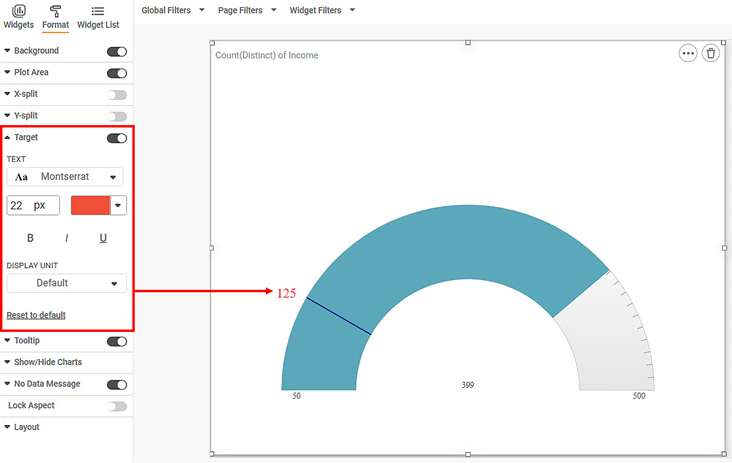Enable the X-split toggle
The image size is (732, 463).
[x=117, y=95]
